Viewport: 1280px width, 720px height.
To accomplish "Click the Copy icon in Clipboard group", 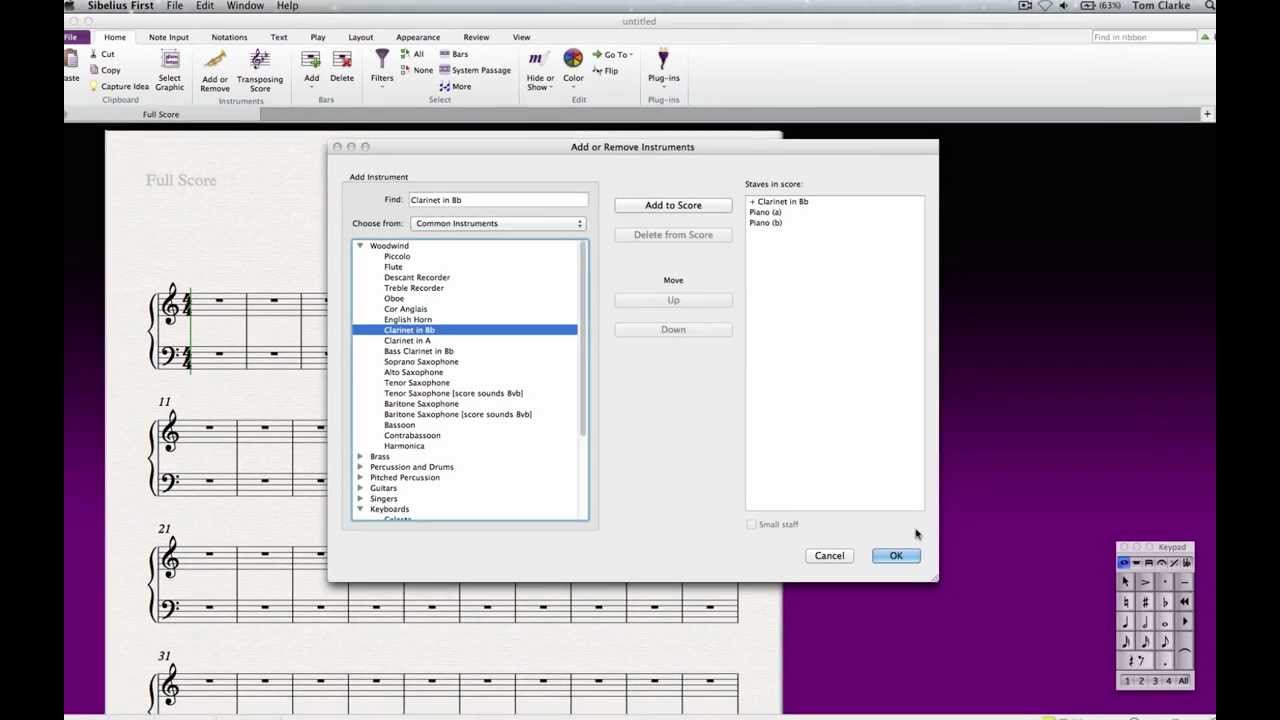I will (x=94, y=70).
